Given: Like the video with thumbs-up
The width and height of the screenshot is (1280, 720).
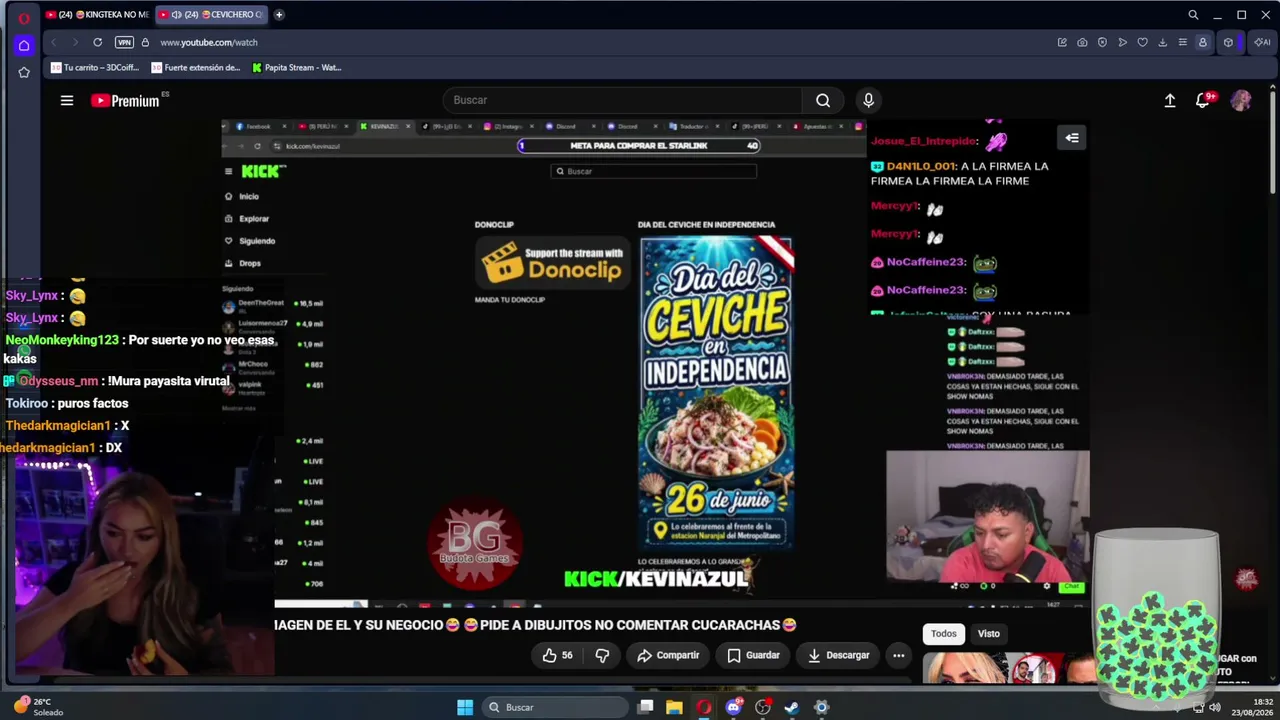Looking at the screenshot, I should 558,655.
